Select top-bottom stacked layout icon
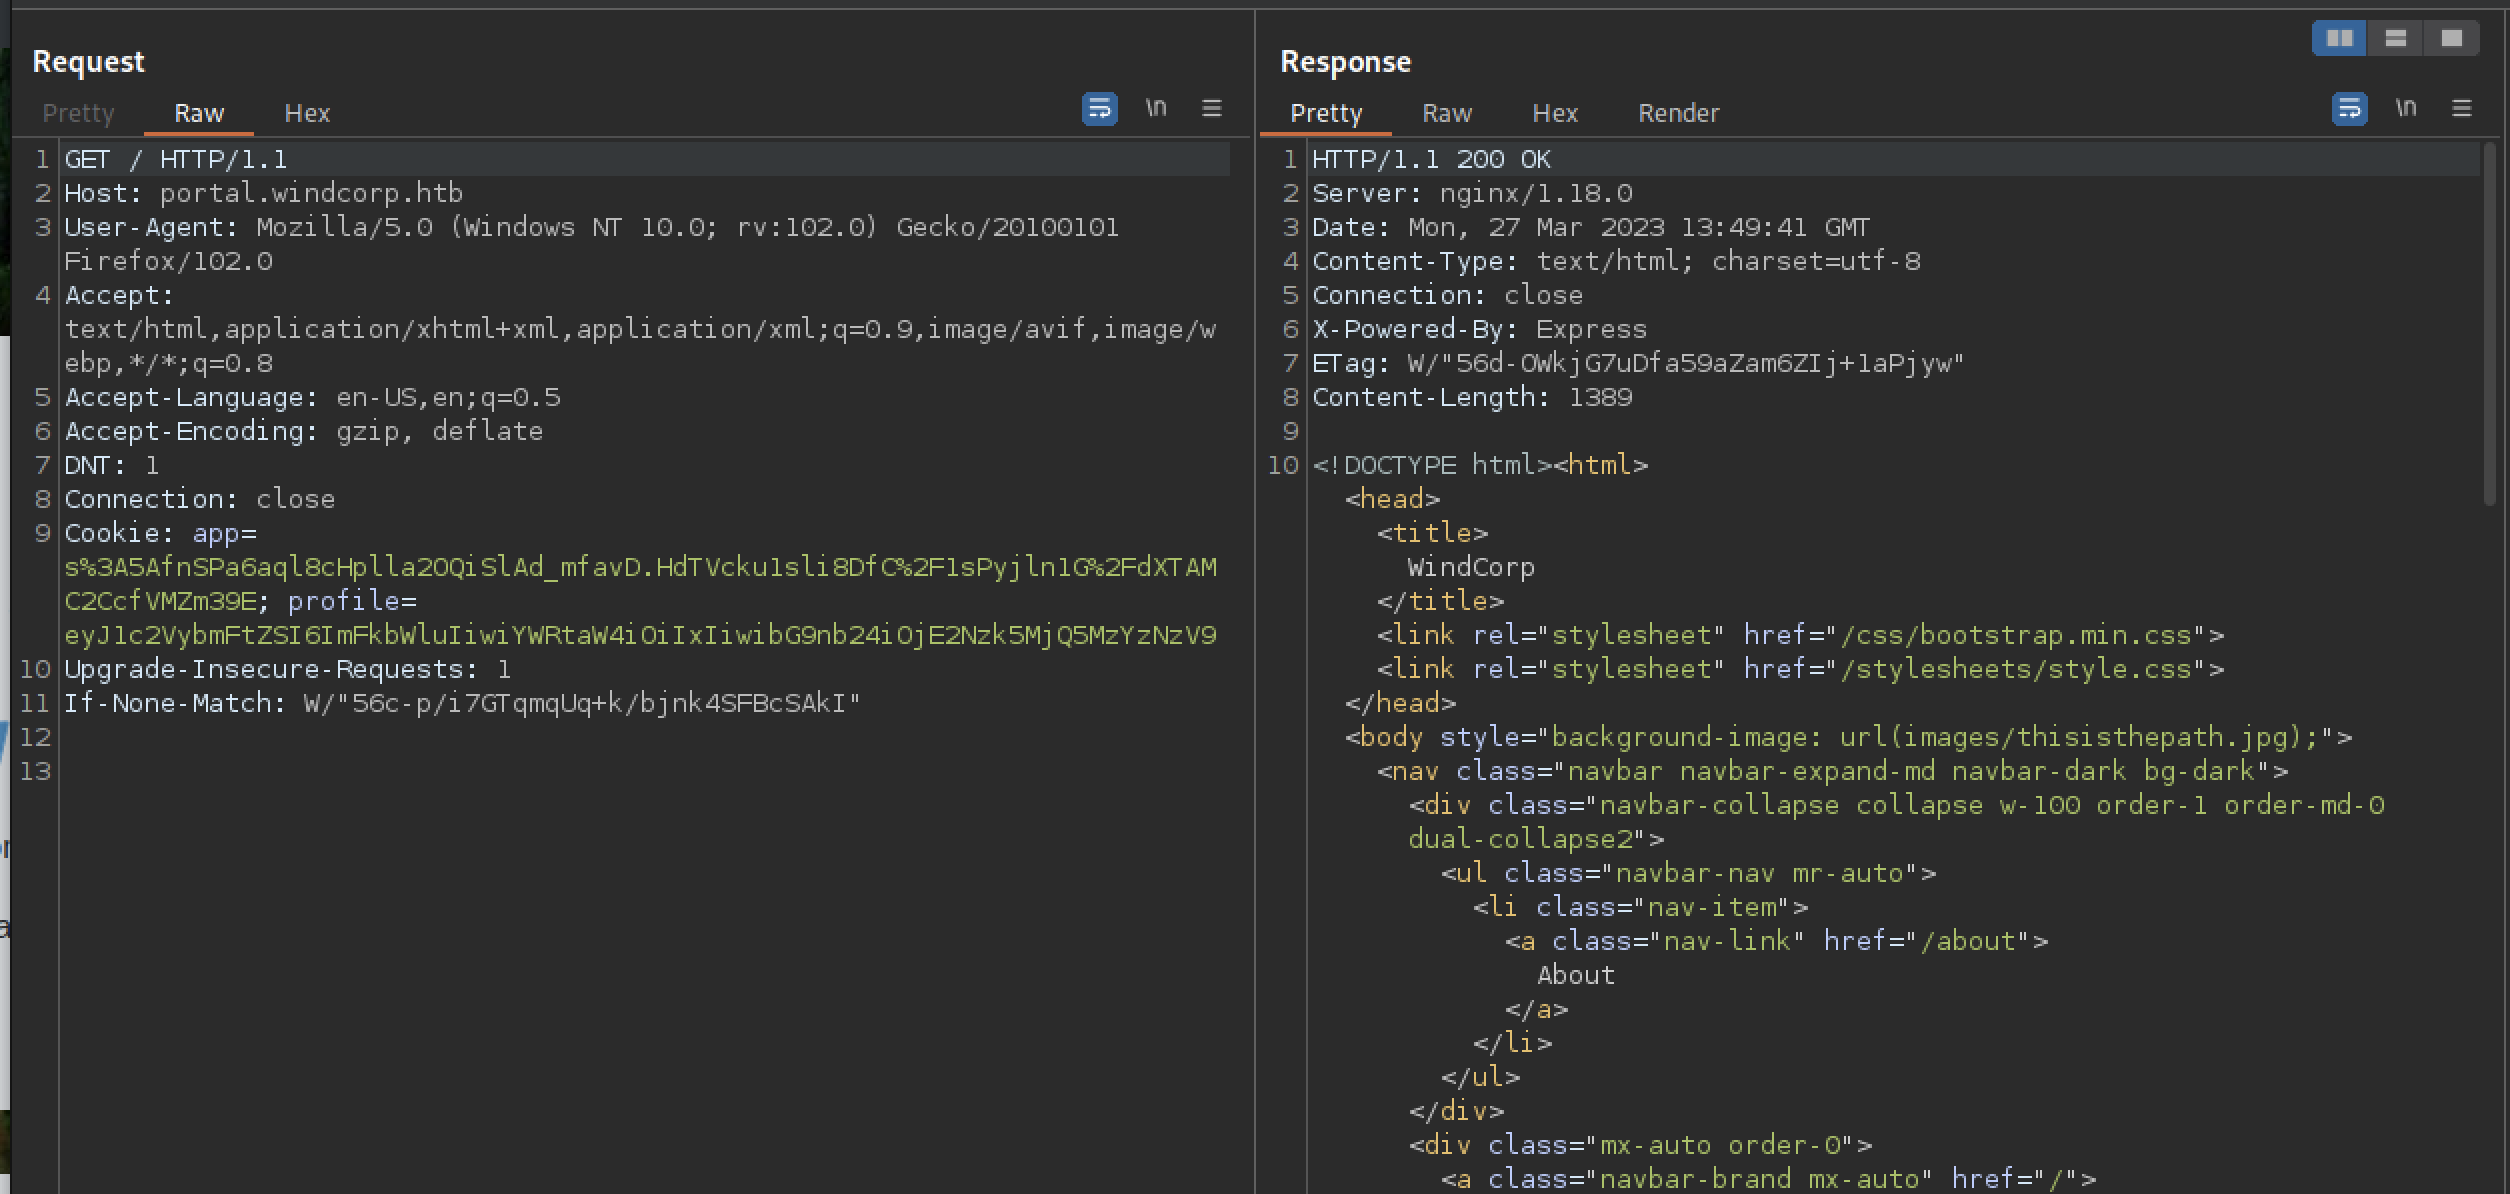The height and width of the screenshot is (1194, 2510). [2396, 38]
